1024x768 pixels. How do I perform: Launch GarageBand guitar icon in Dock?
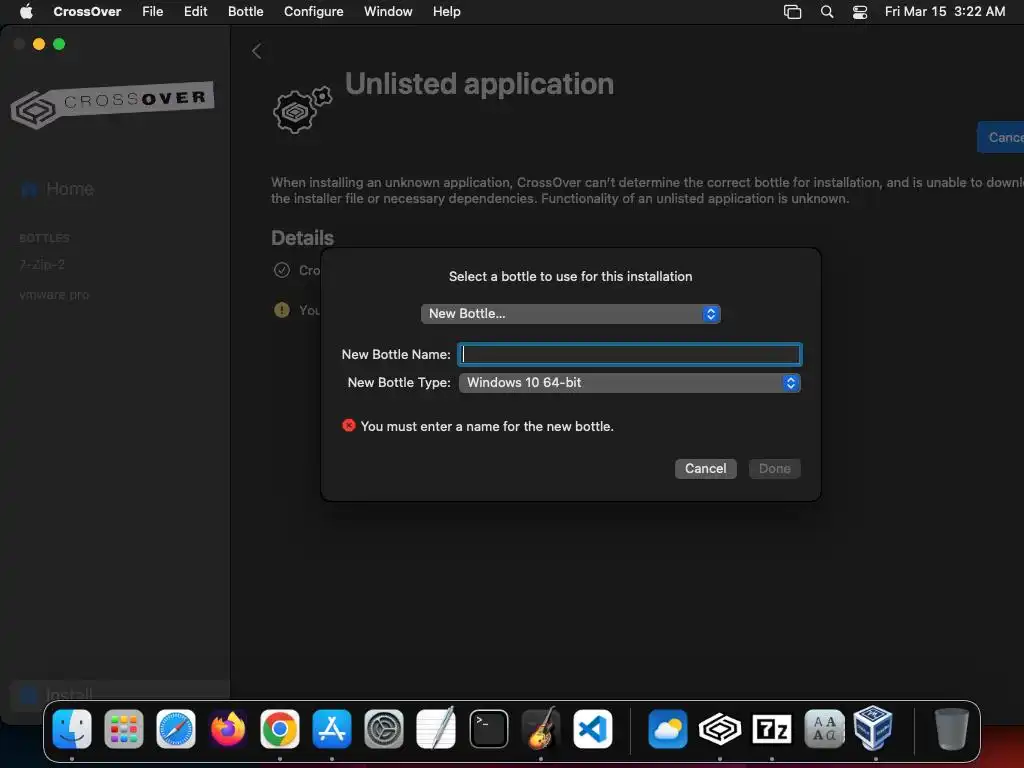(541, 729)
